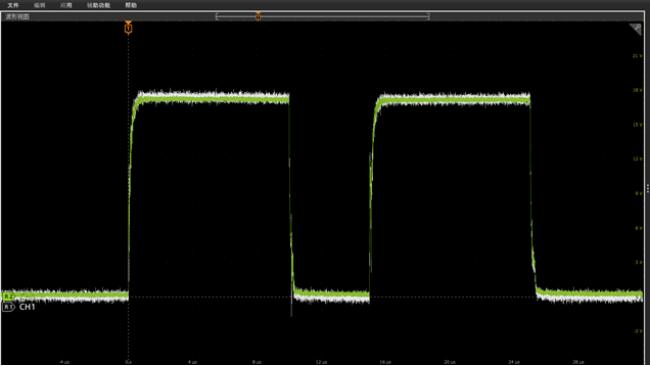Grab the left bracket of the overview bar
Image resolution: width=650 pixels, height=366 pixels.
point(217,16)
